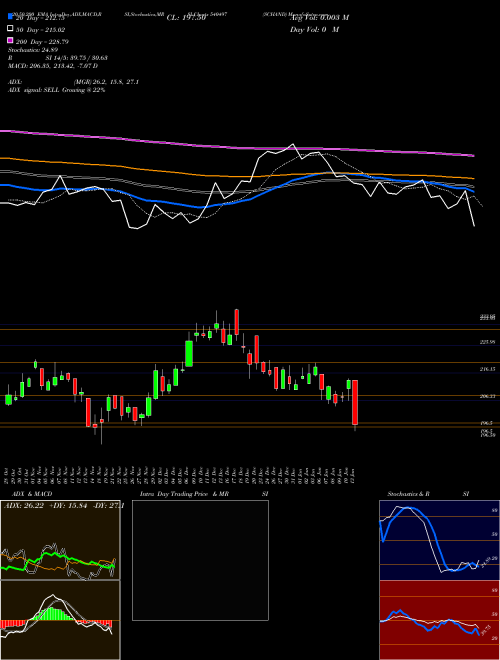Click the tall green candle in early December

click(189, 354)
